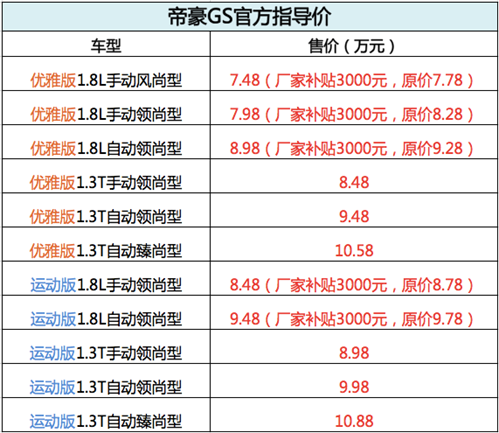Click the 运动版1.8L自动领尚型 model cell
Image resolution: width=499 pixels, height=433 pixels.
point(106,319)
